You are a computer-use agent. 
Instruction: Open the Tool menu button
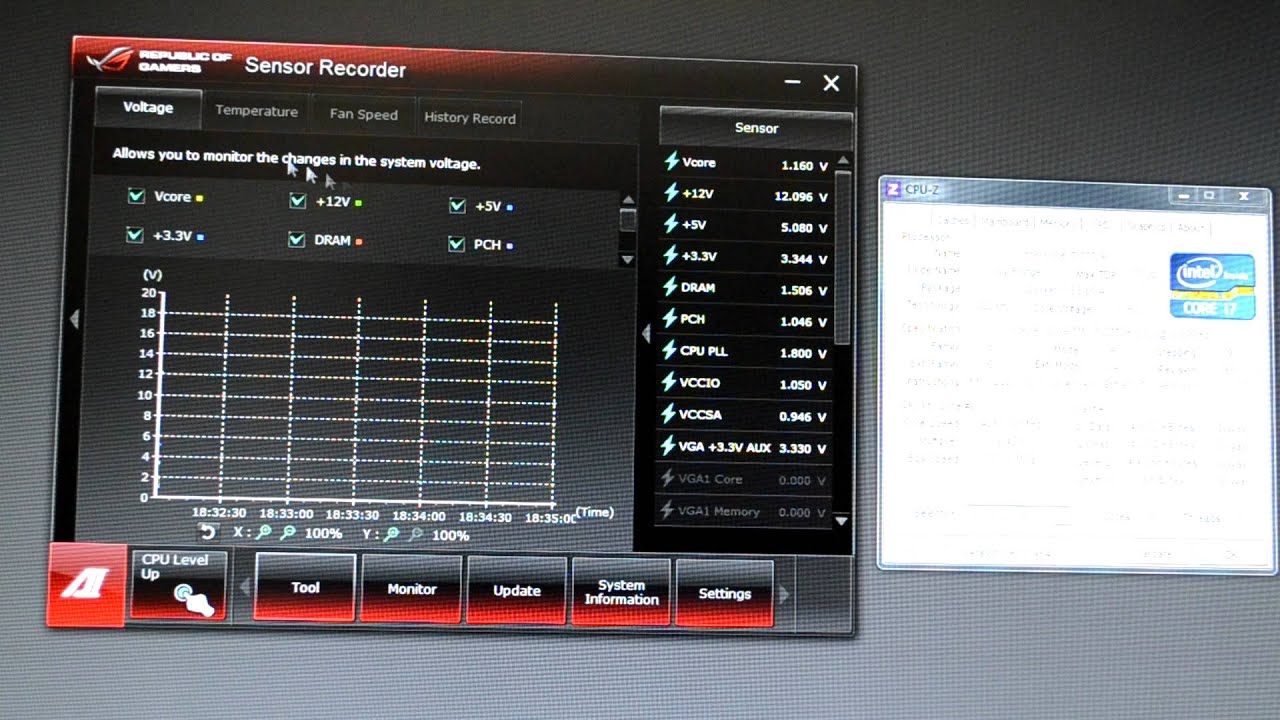tap(305, 587)
